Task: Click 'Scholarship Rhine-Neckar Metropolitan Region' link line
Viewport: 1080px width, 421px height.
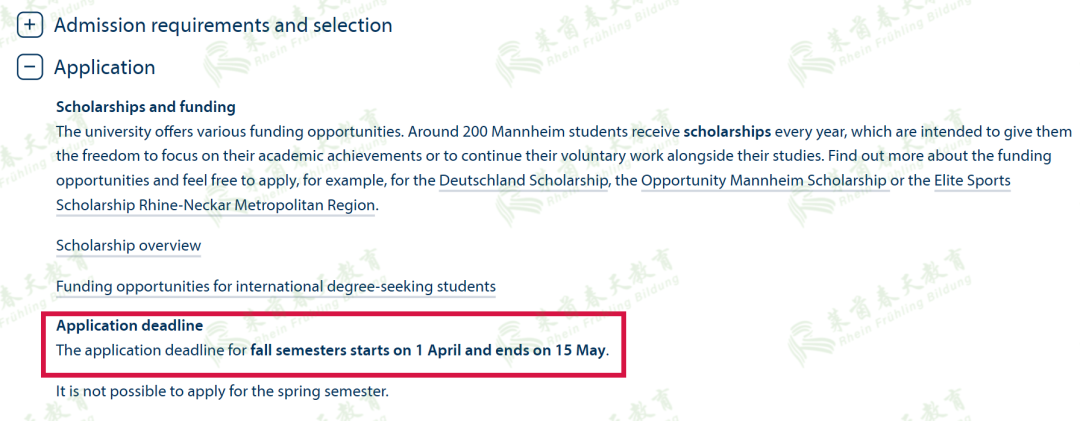Action: [216, 204]
